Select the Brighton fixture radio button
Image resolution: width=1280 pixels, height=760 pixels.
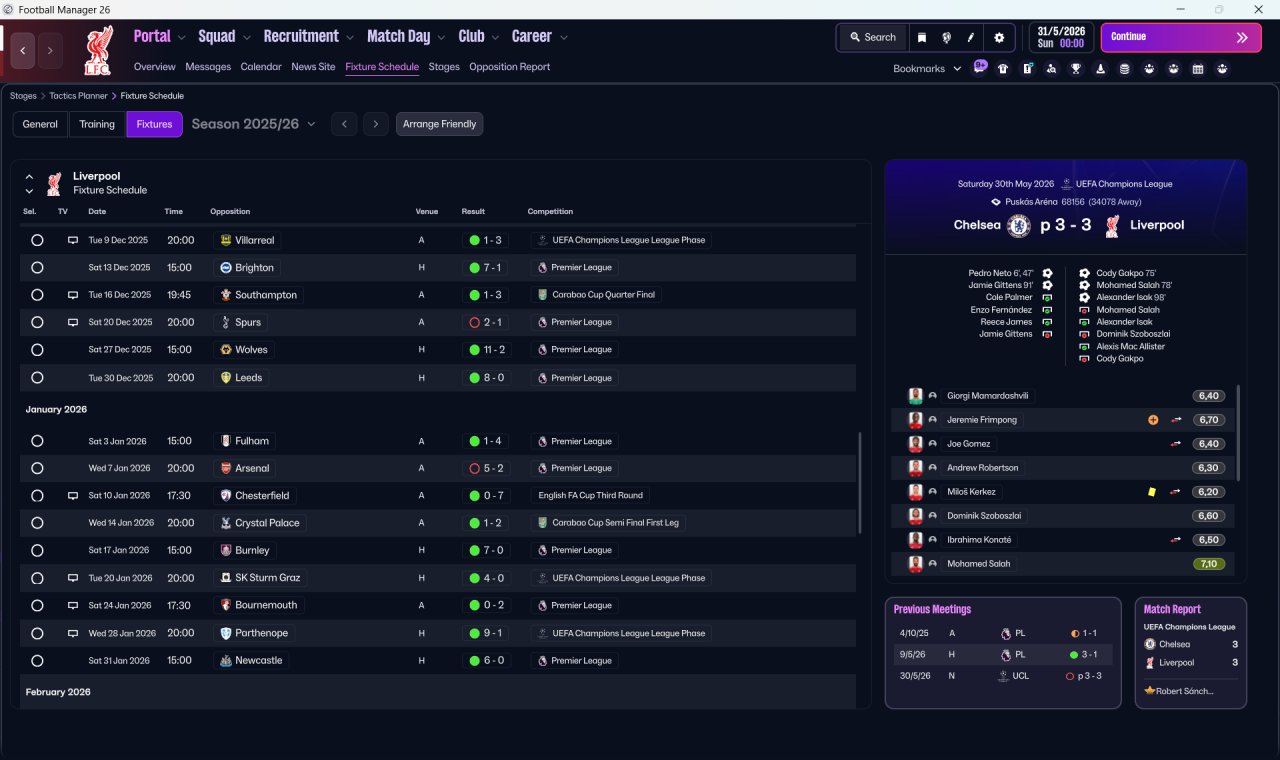coord(37,268)
